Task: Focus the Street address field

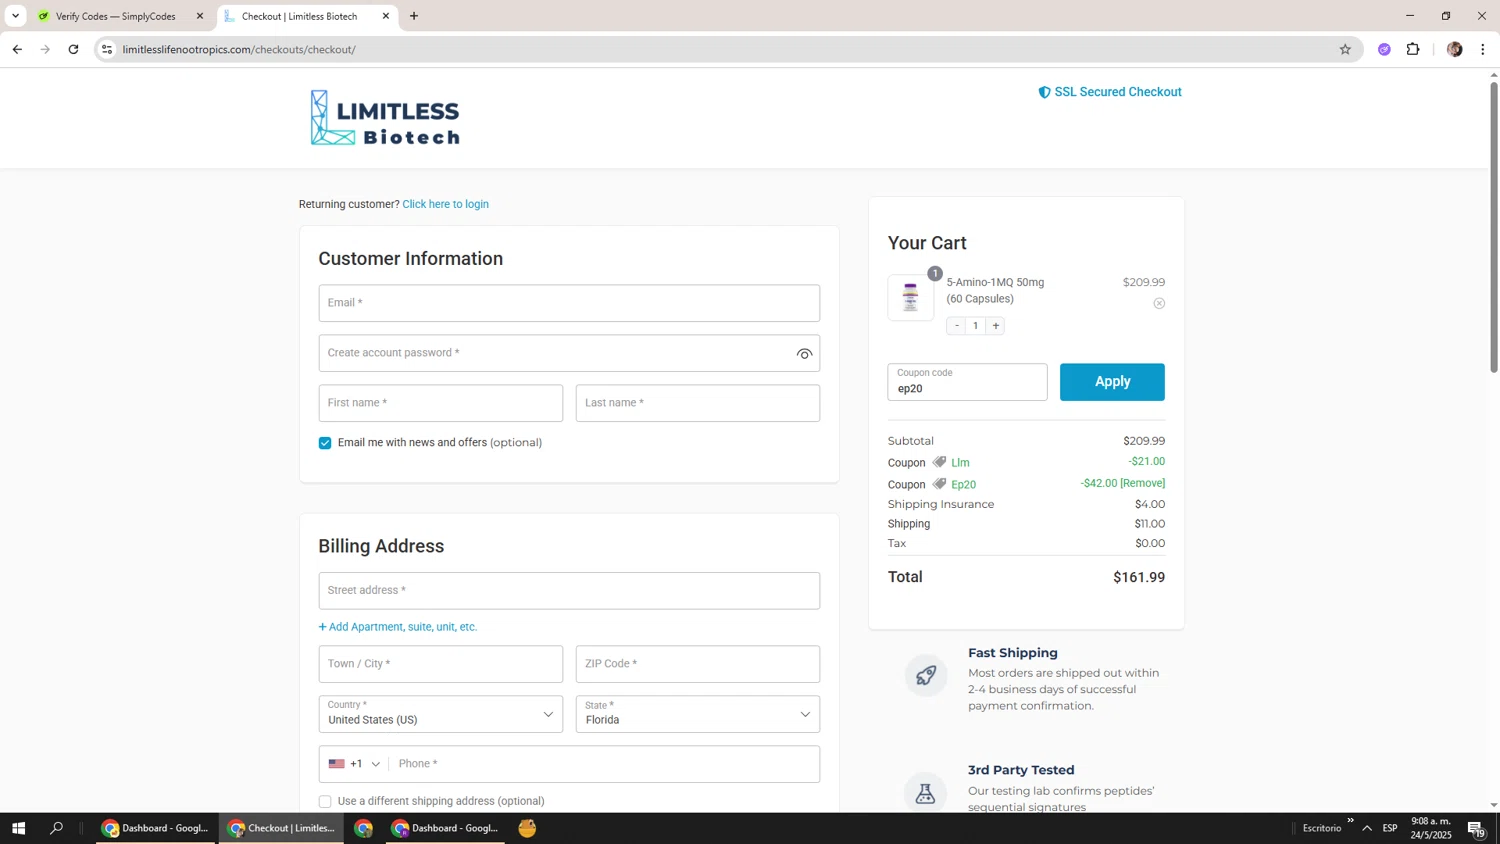Action: click(569, 591)
